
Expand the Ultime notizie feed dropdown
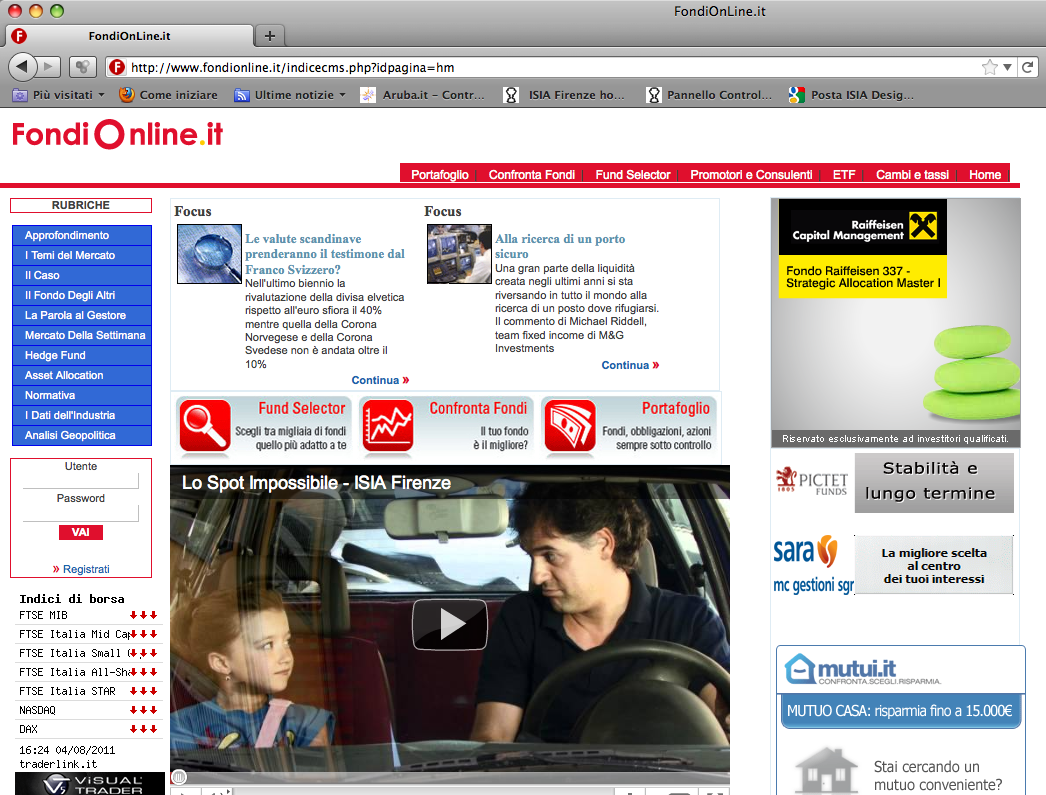290,95
